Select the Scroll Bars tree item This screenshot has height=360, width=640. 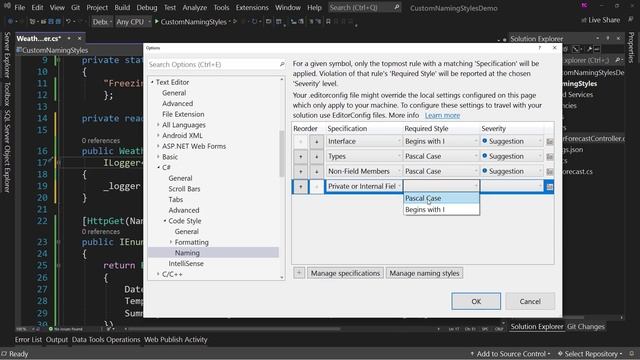point(184,189)
